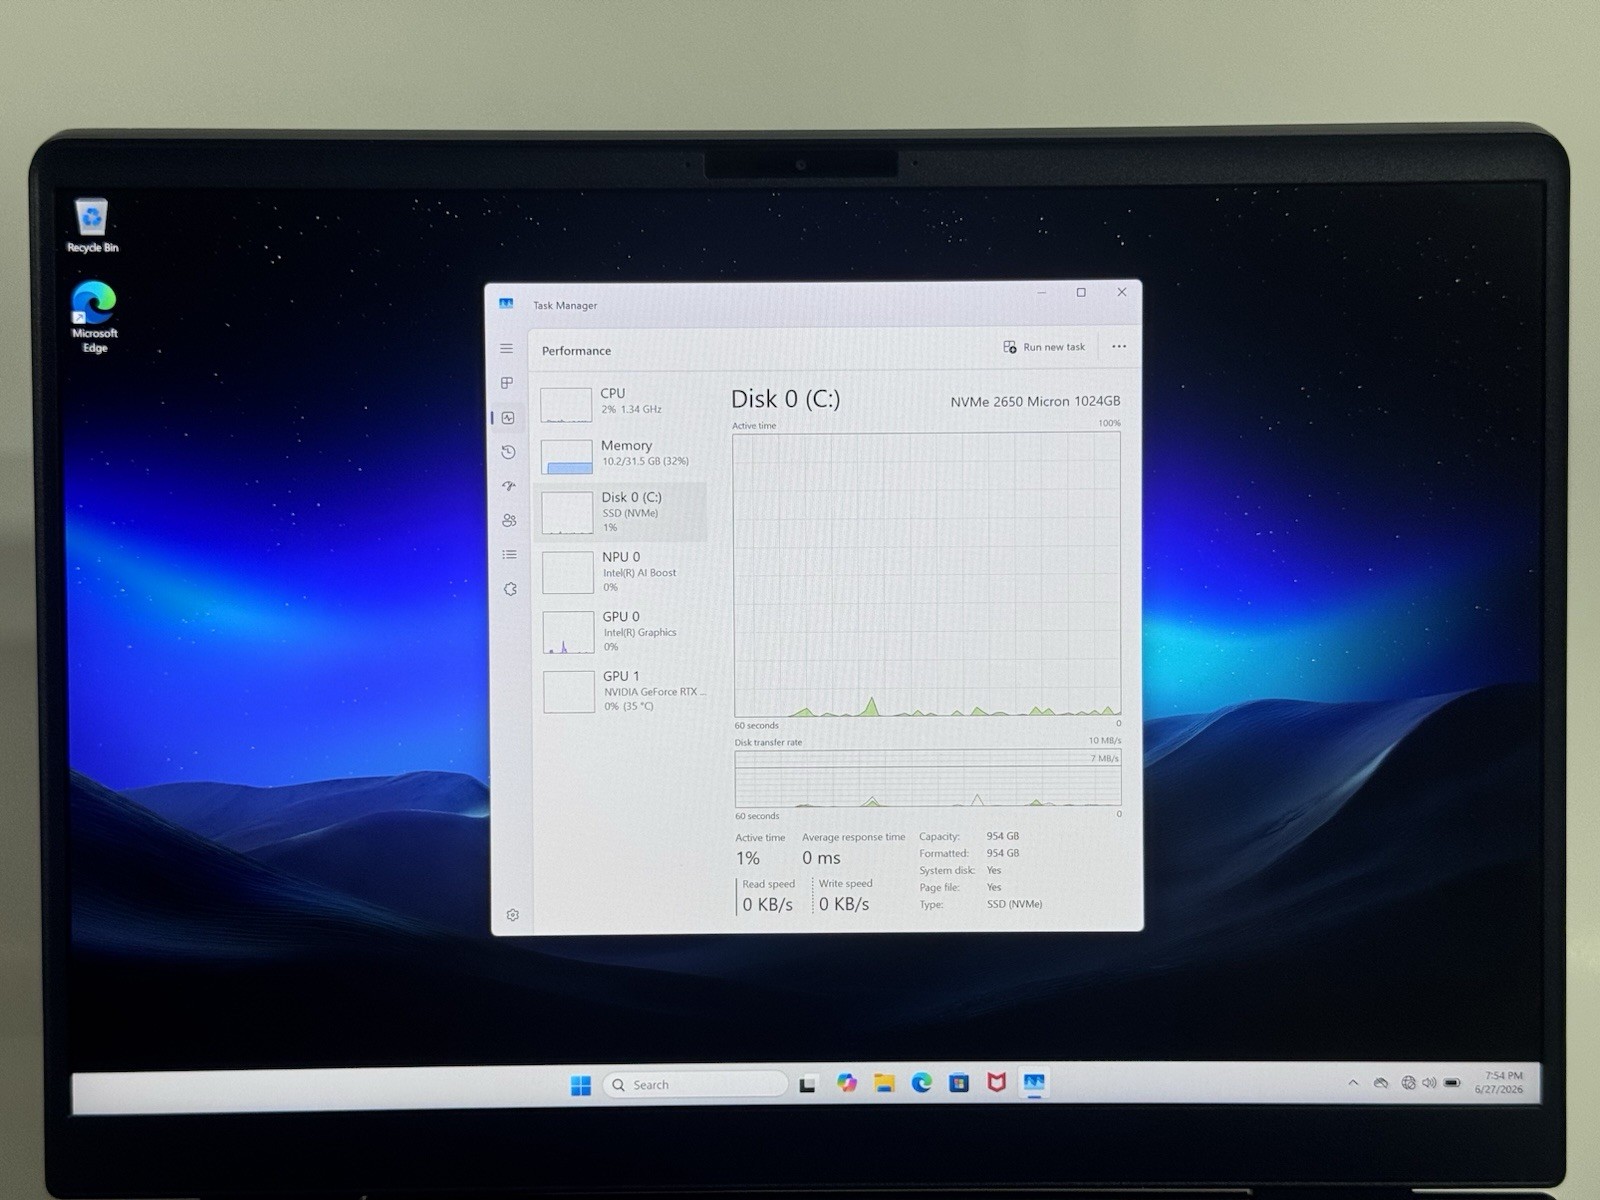Open the Recycle Bin desktop icon
This screenshot has width=1600, height=1200.
[x=92, y=226]
